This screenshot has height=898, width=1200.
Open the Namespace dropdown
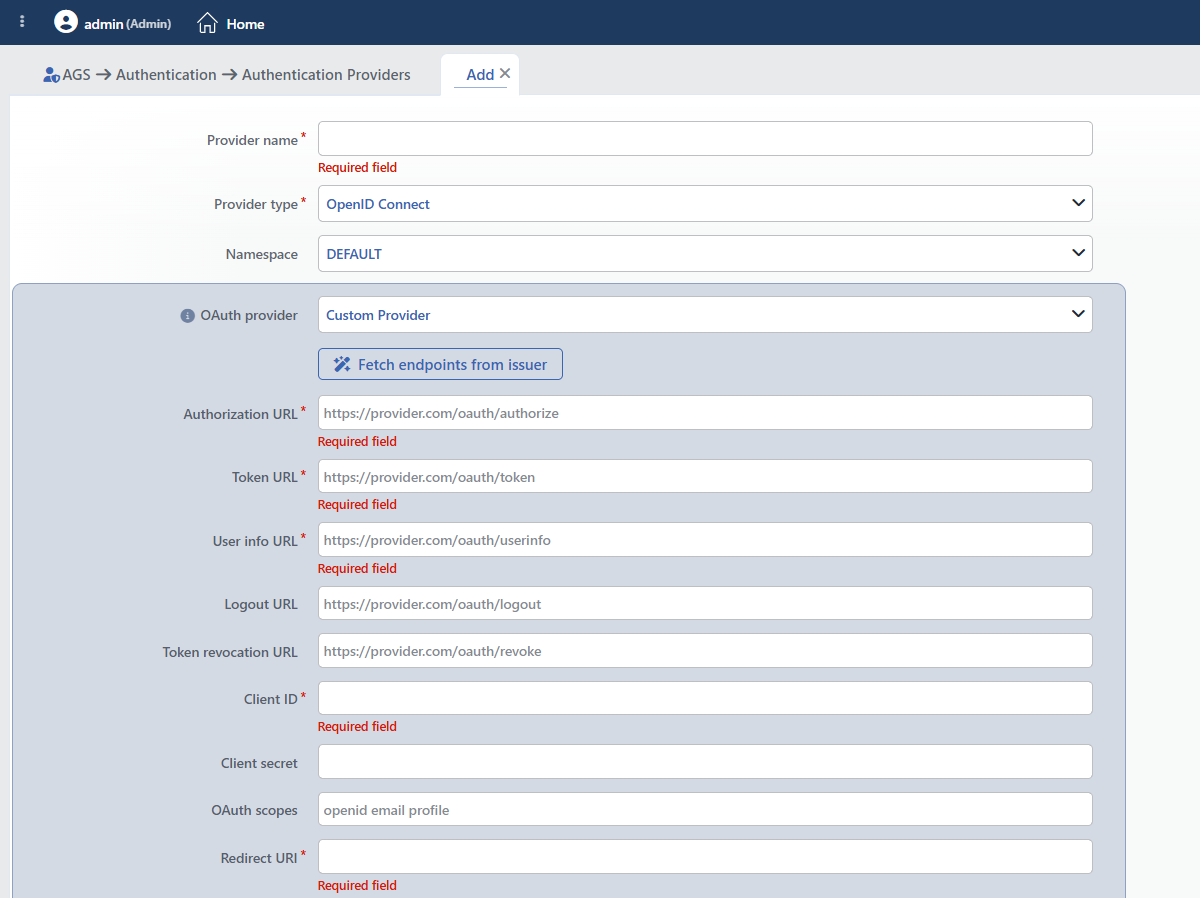click(705, 254)
